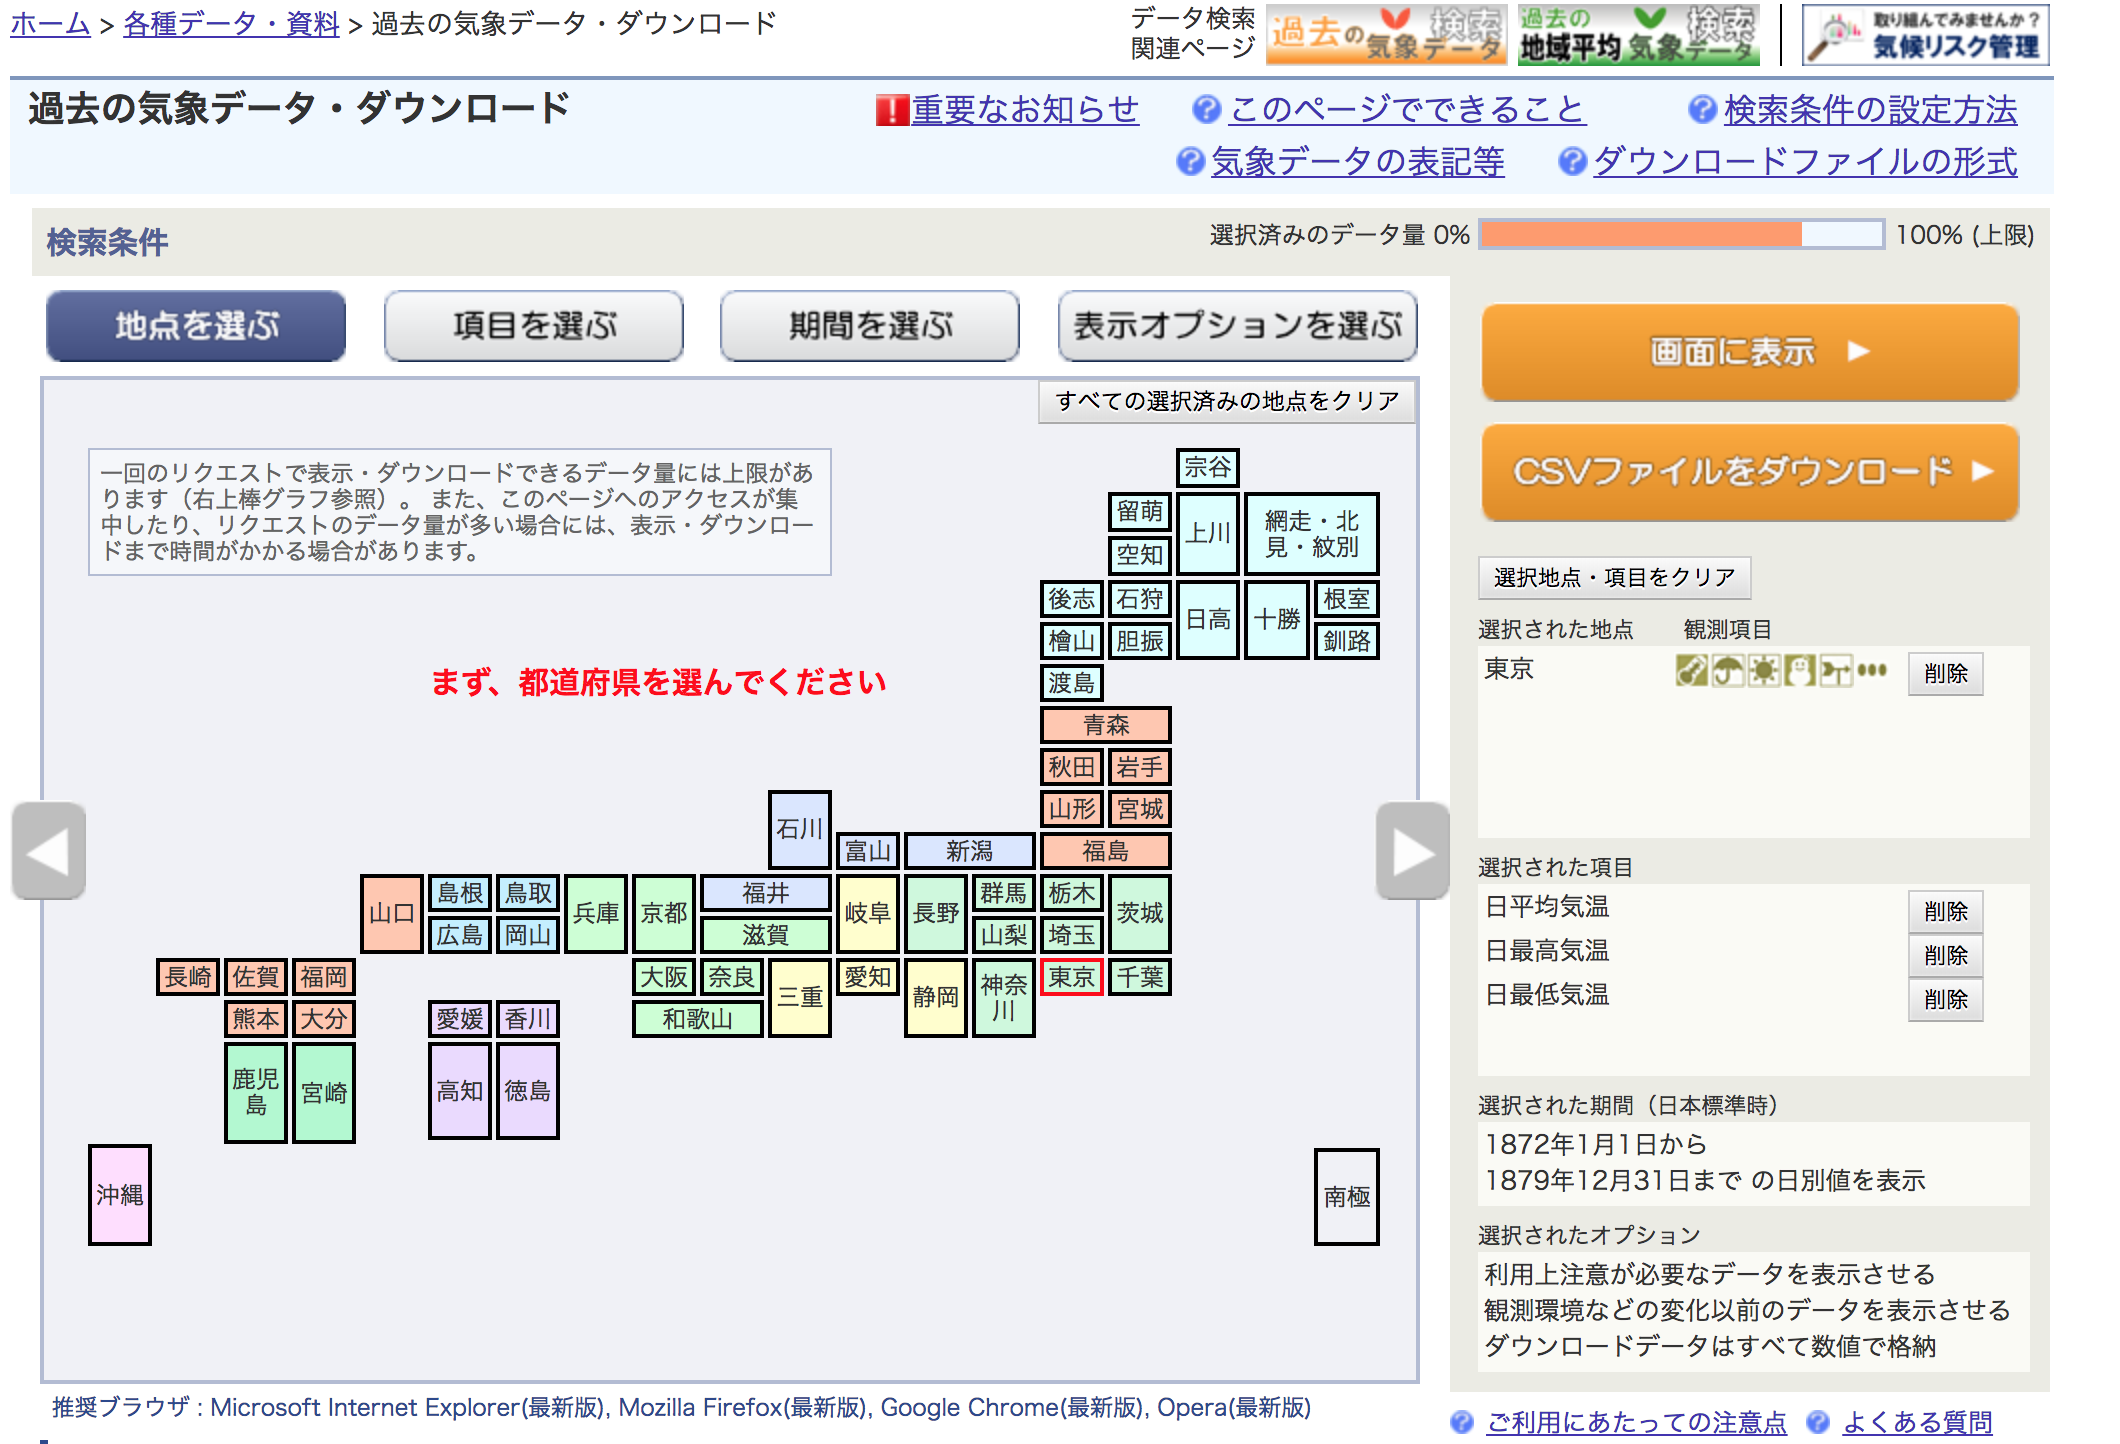The height and width of the screenshot is (1444, 2120).
Task: Click CSVファイルをダウンロード button
Action: 1749,471
